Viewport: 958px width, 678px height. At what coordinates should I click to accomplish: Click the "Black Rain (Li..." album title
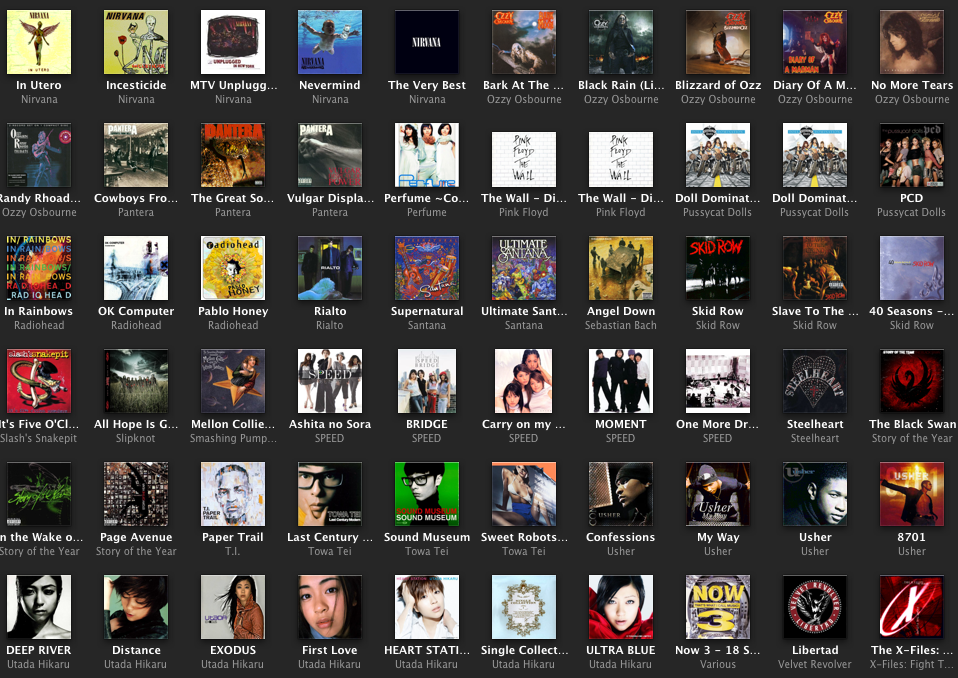621,85
